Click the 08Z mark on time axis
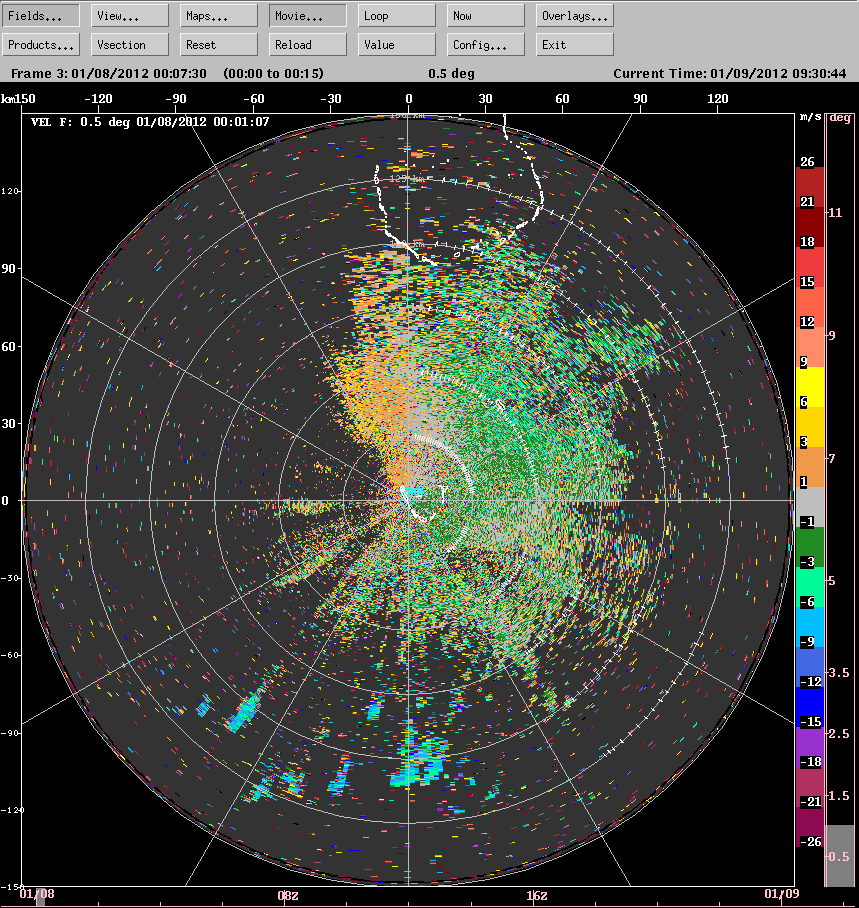Screen dimensions: 859x908 click(x=288, y=895)
